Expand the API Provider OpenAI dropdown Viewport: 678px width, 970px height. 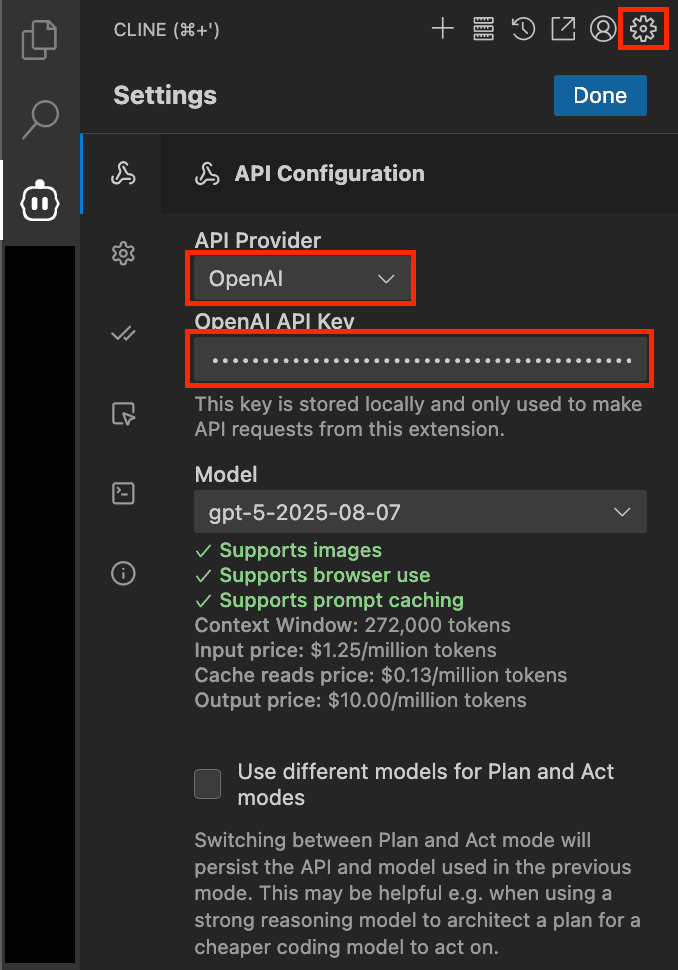pyautogui.click(x=301, y=278)
